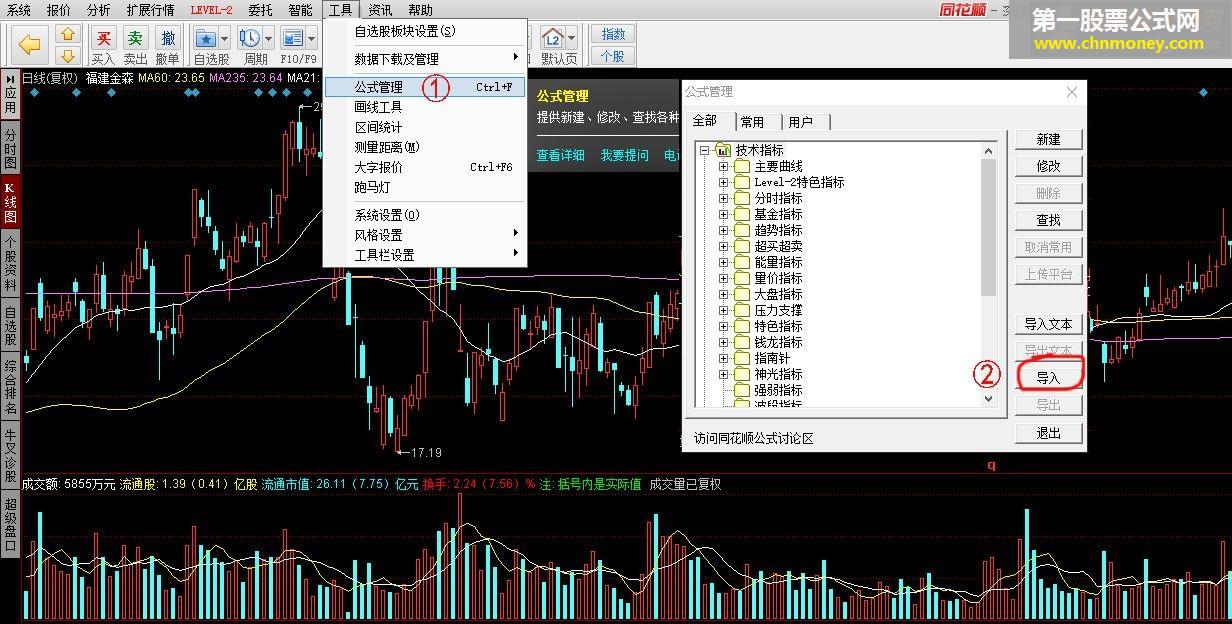Expand the 量价指标 tree node
Screen dimensions: 1232x624
click(x=724, y=278)
